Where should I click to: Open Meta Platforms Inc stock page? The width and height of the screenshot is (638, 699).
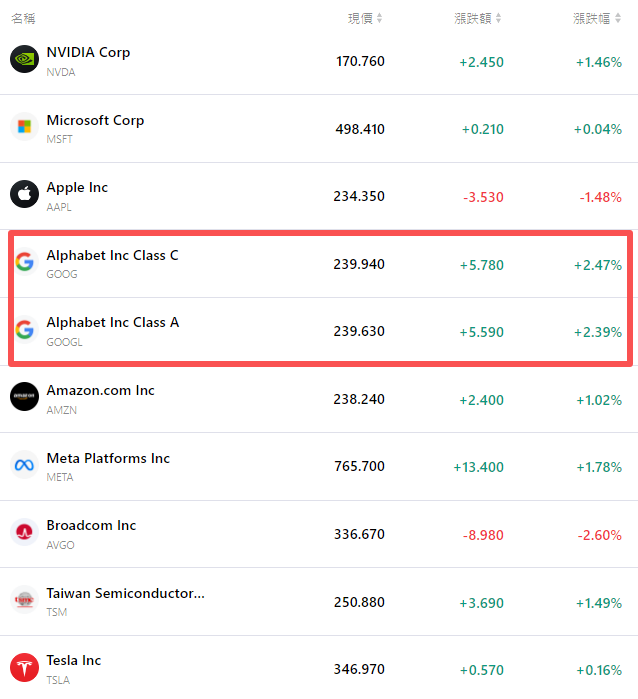click(108, 458)
